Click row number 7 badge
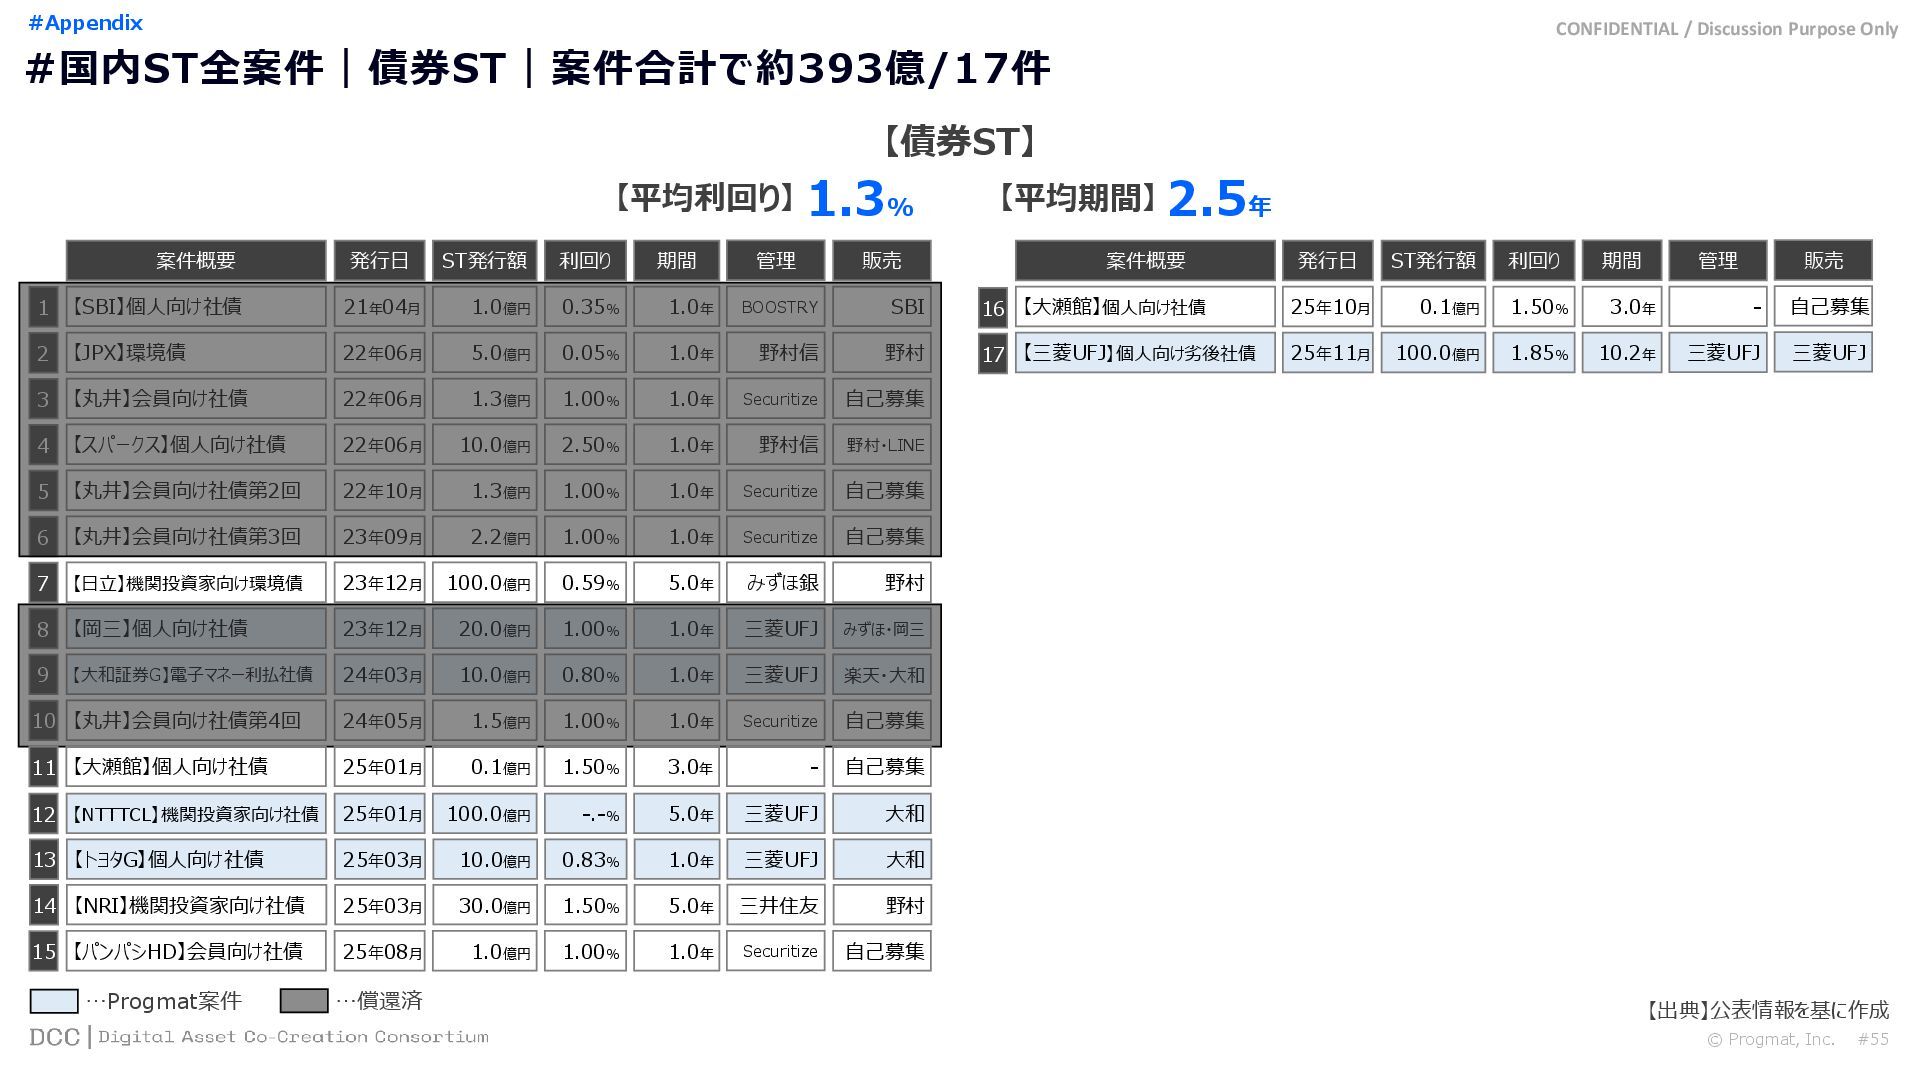The image size is (1920, 1080). pyautogui.click(x=43, y=583)
